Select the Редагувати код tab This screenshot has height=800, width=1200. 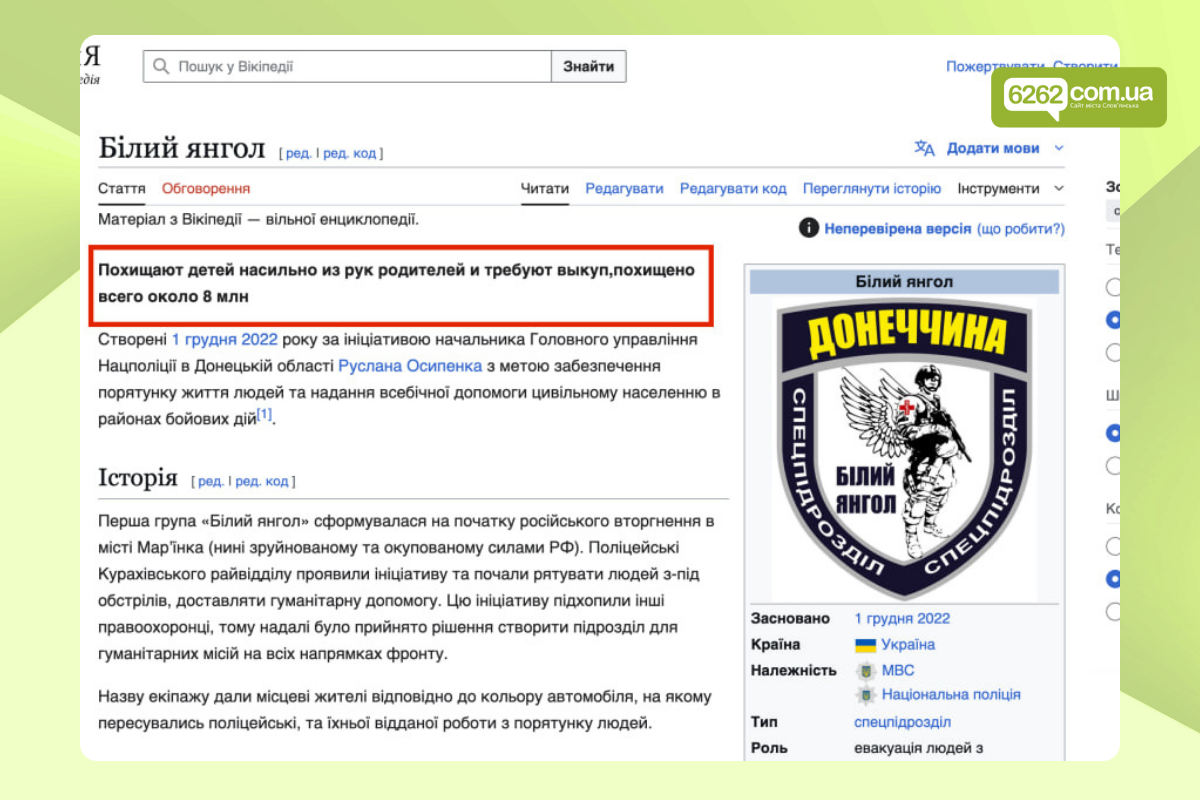coord(733,188)
